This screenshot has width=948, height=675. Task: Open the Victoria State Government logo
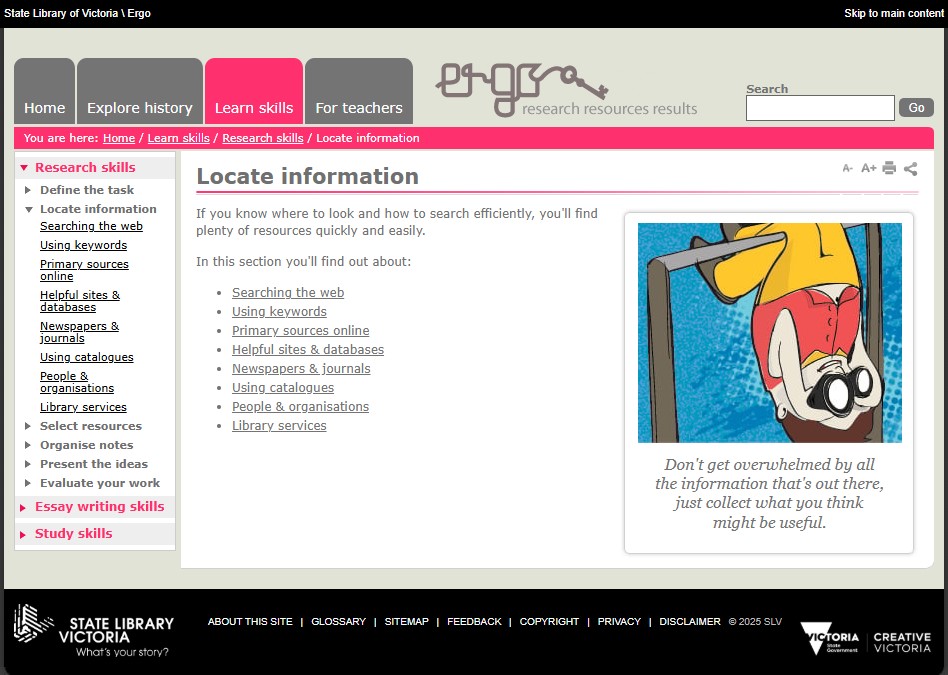[x=829, y=637]
